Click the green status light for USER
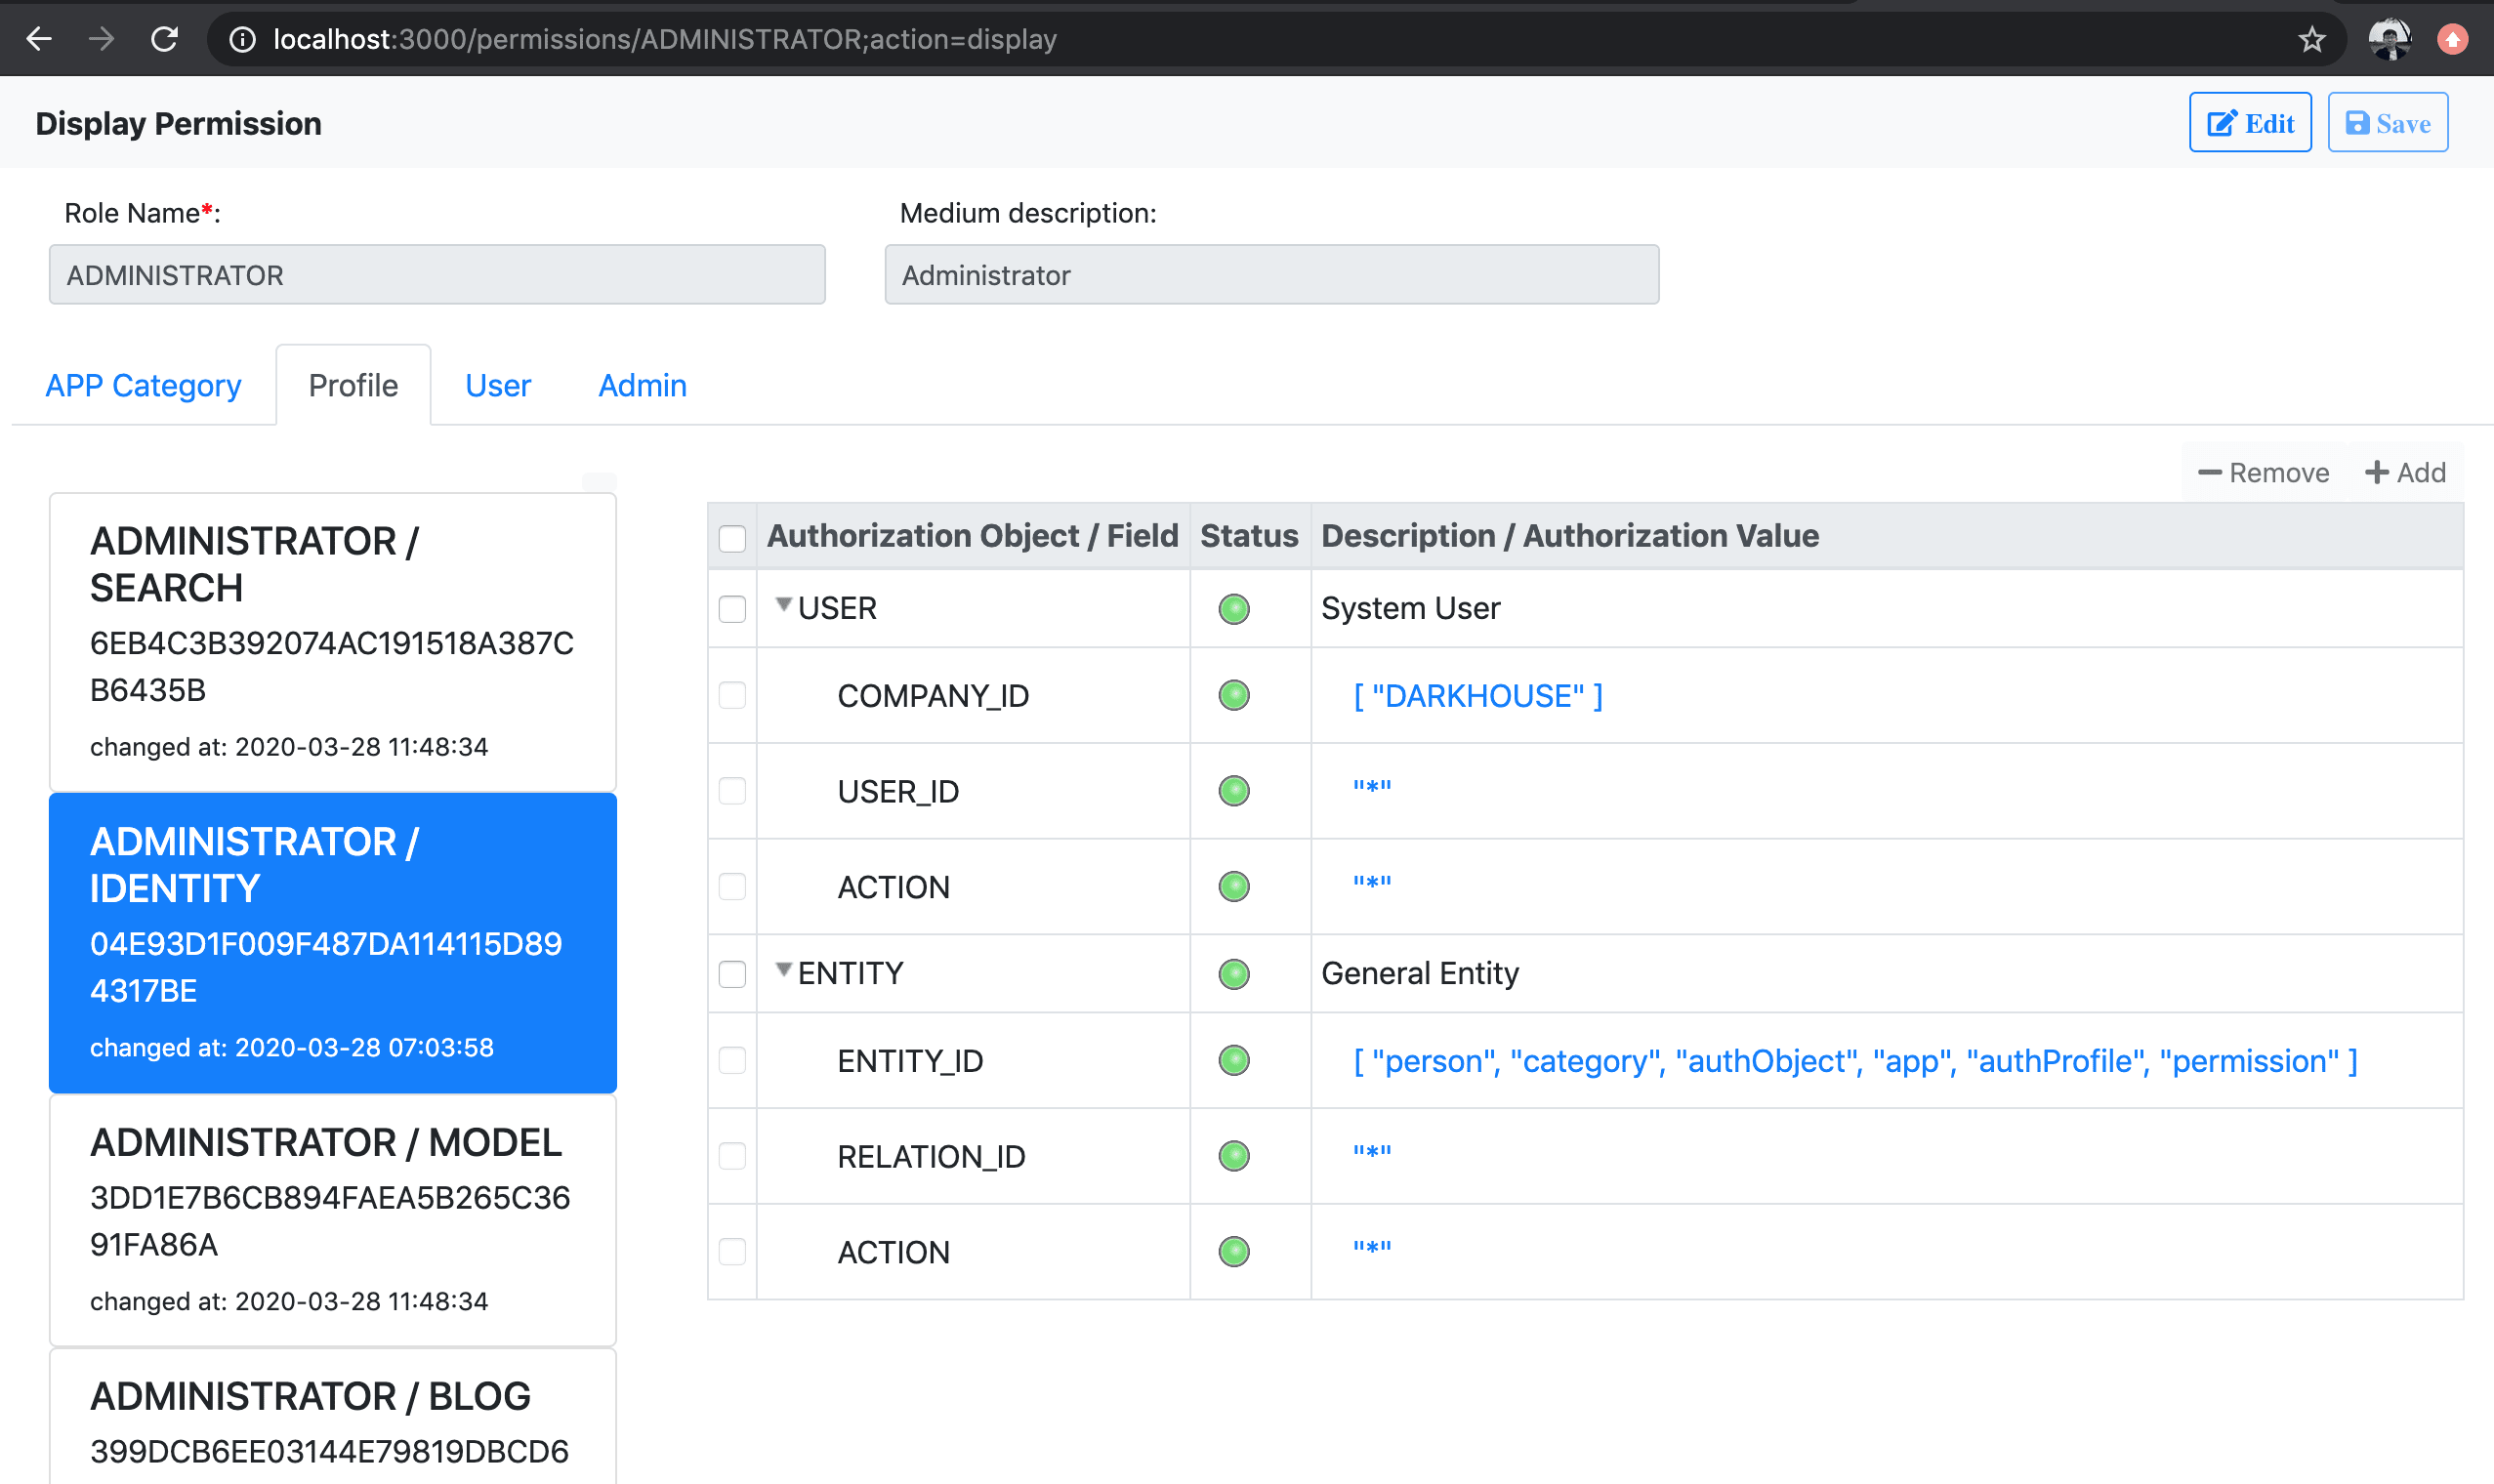This screenshot has height=1484, width=2494. (1233, 608)
